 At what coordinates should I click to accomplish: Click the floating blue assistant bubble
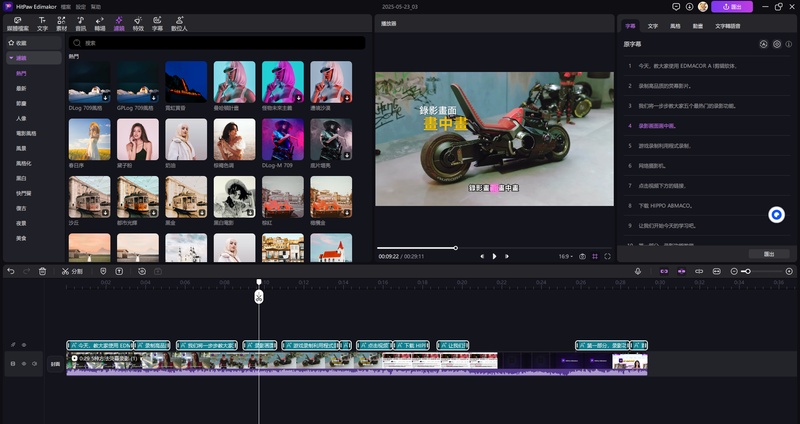click(x=777, y=215)
